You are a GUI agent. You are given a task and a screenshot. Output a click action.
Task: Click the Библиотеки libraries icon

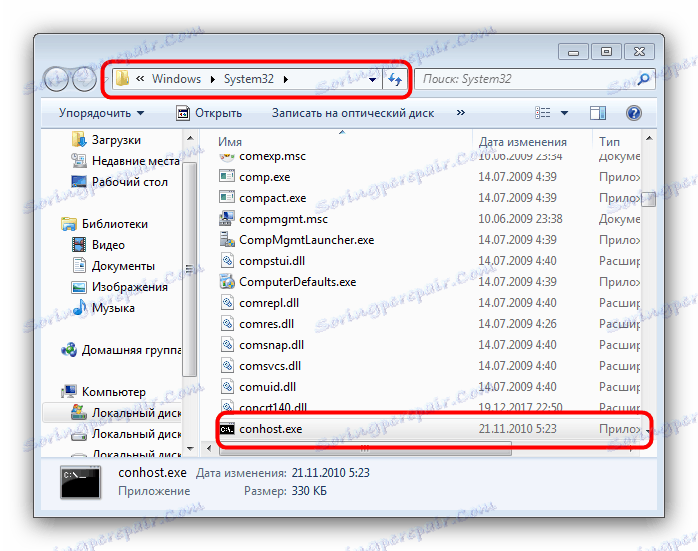[69, 223]
